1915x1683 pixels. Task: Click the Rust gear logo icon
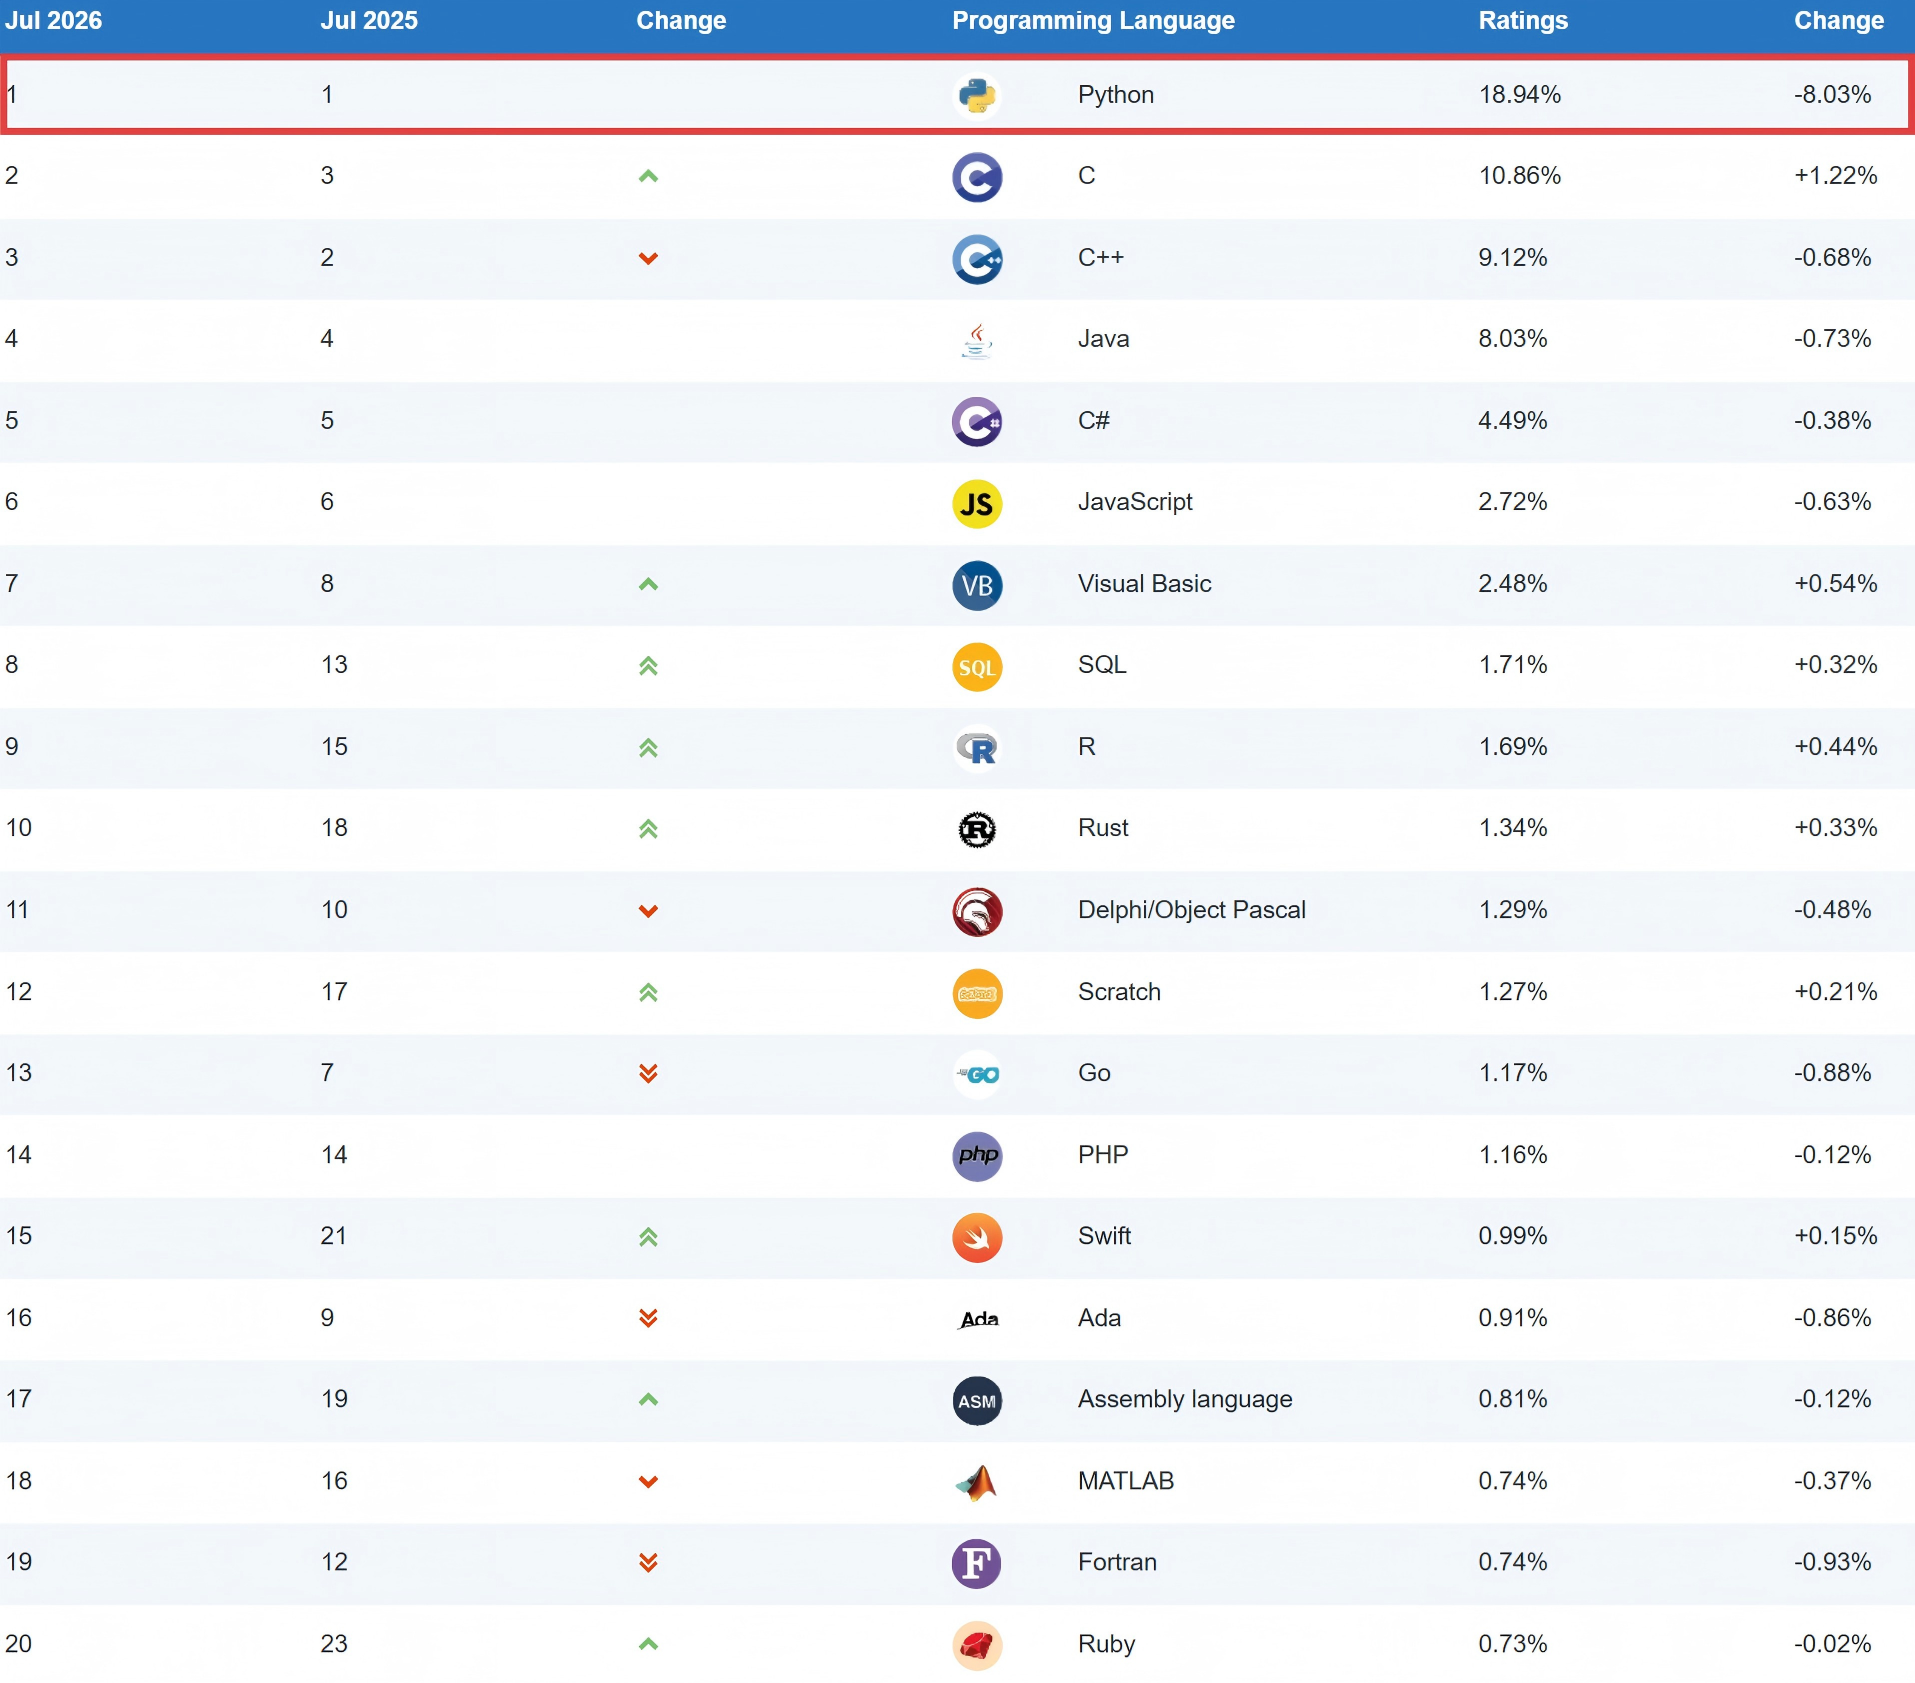(977, 830)
